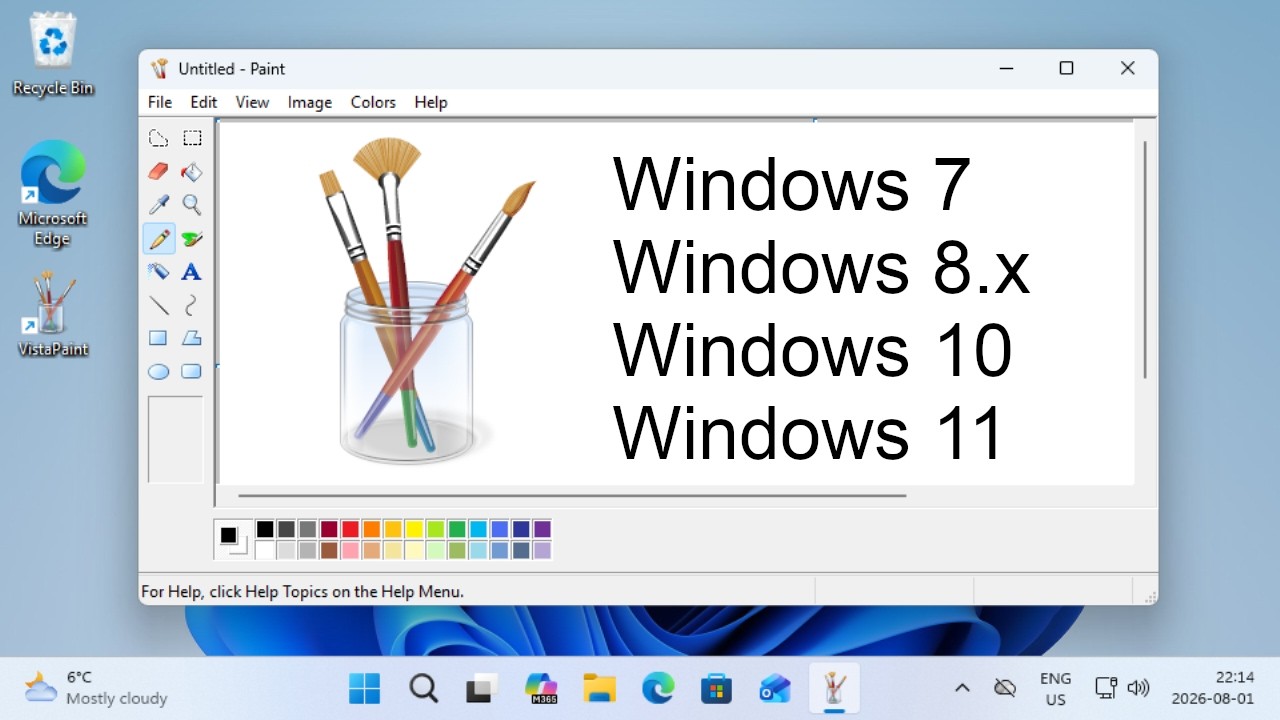Viewport: 1280px width, 720px height.
Task: Open the Help menu
Action: coord(431,102)
